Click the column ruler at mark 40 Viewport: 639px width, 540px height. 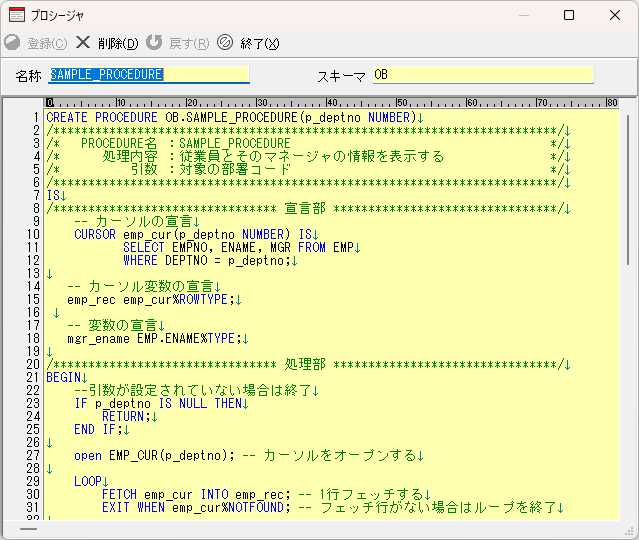tap(332, 102)
